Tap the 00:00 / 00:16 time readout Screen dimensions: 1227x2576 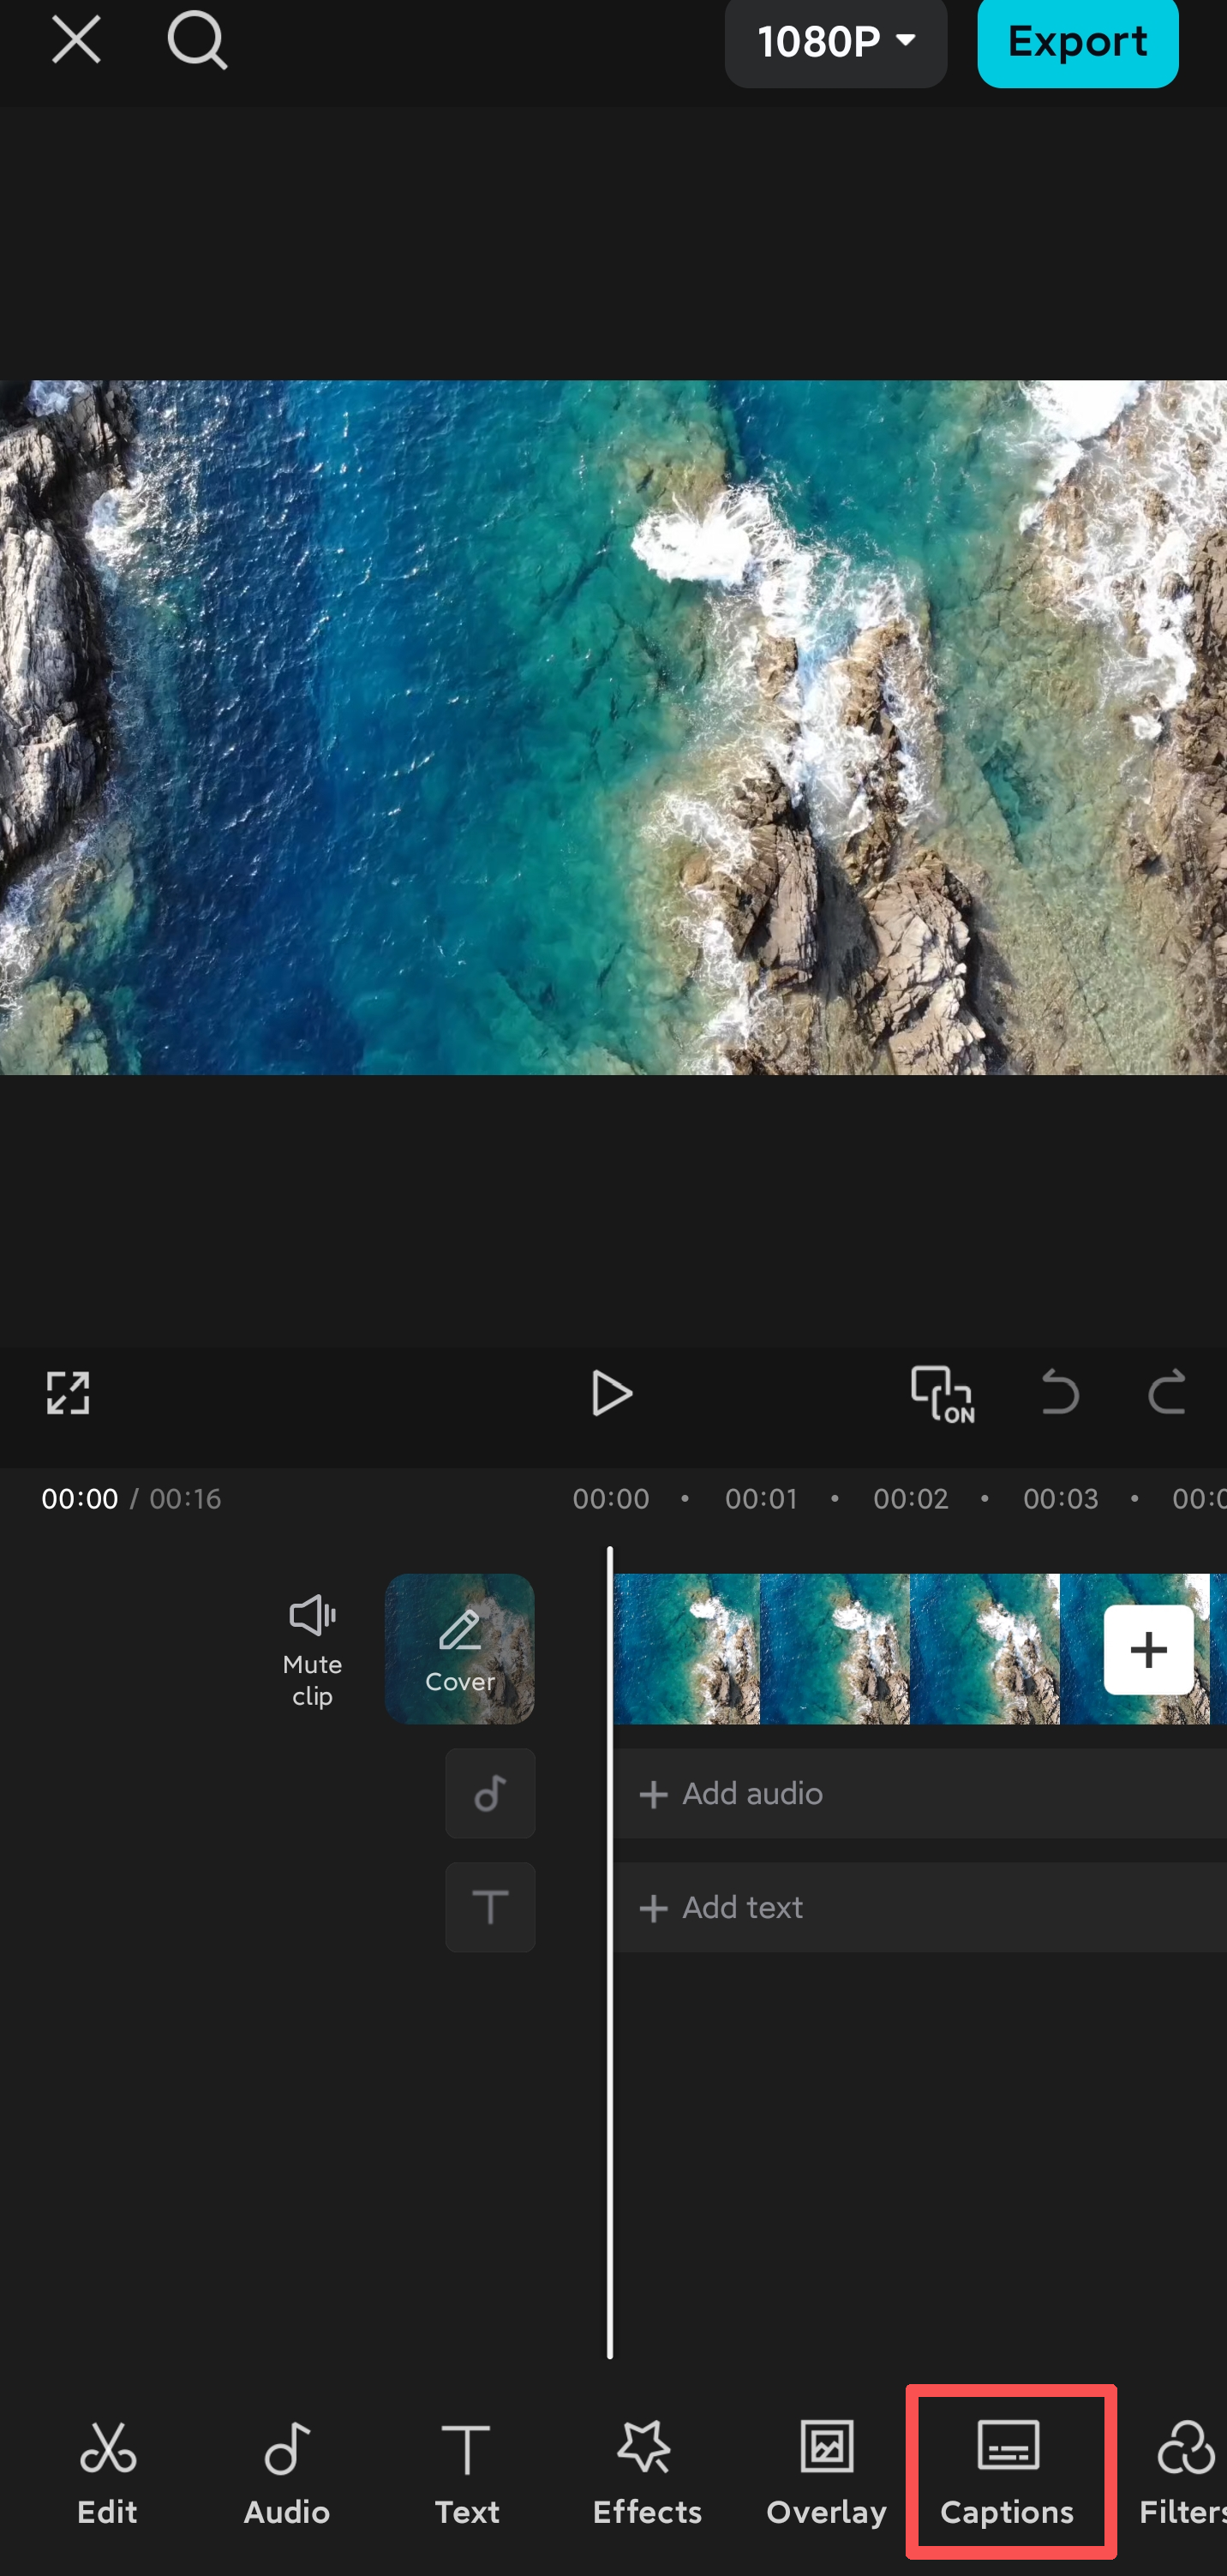pos(131,1499)
